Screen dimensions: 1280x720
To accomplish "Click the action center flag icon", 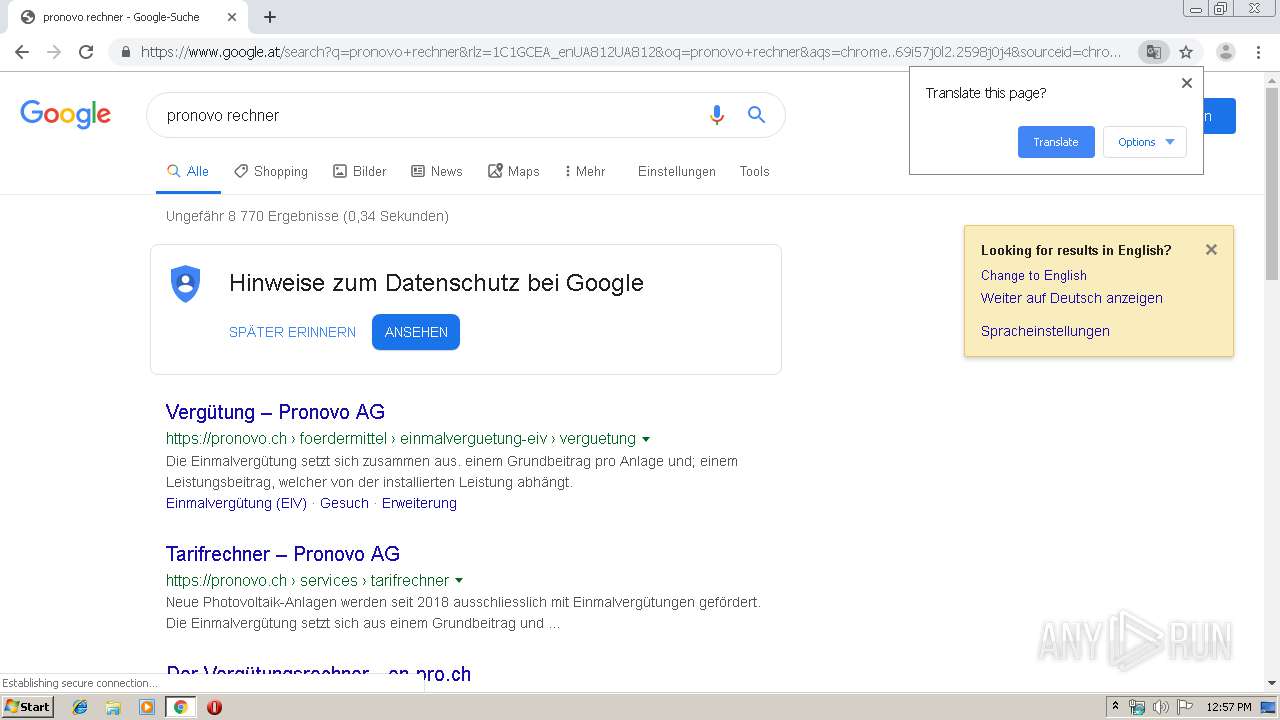I will 1184,707.
